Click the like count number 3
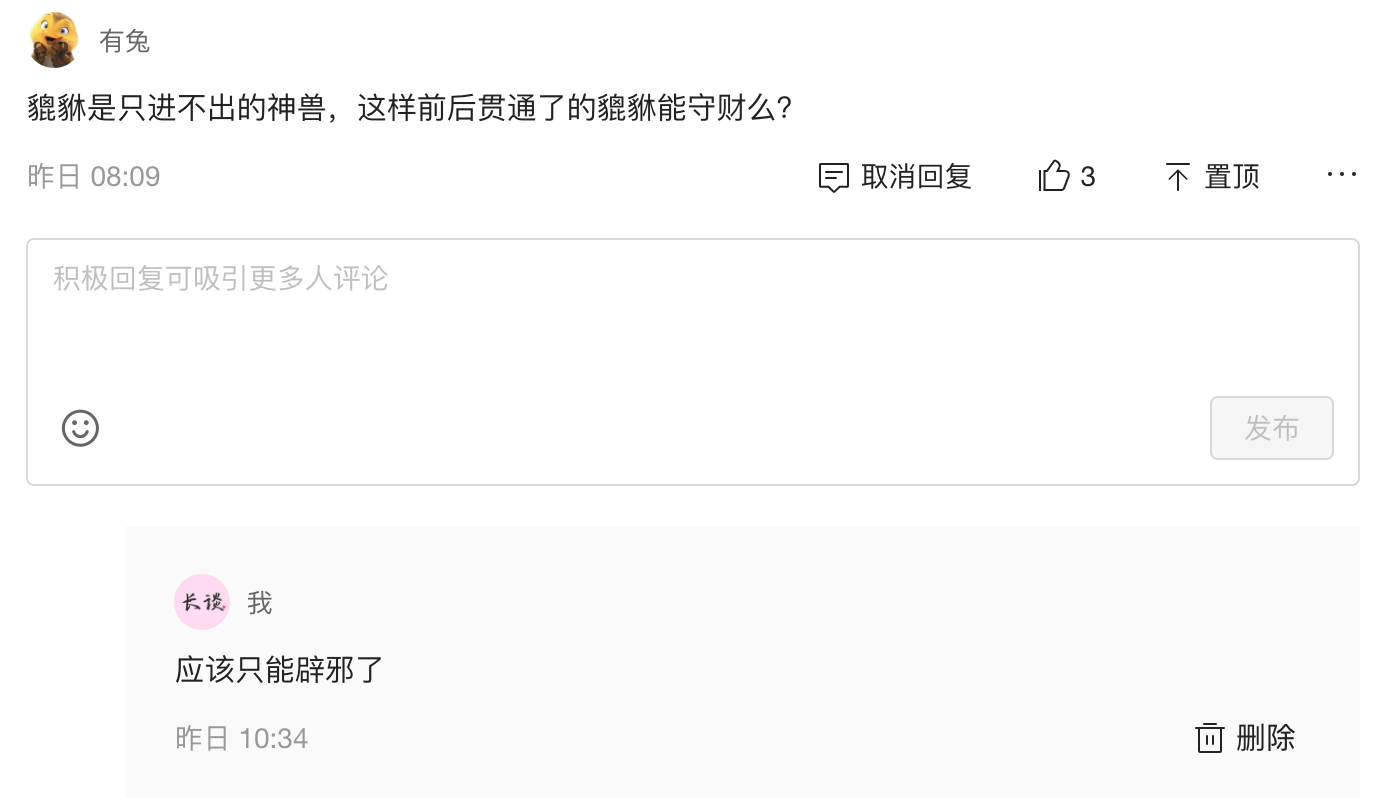This screenshot has height=798, width=1390. click(x=1090, y=176)
